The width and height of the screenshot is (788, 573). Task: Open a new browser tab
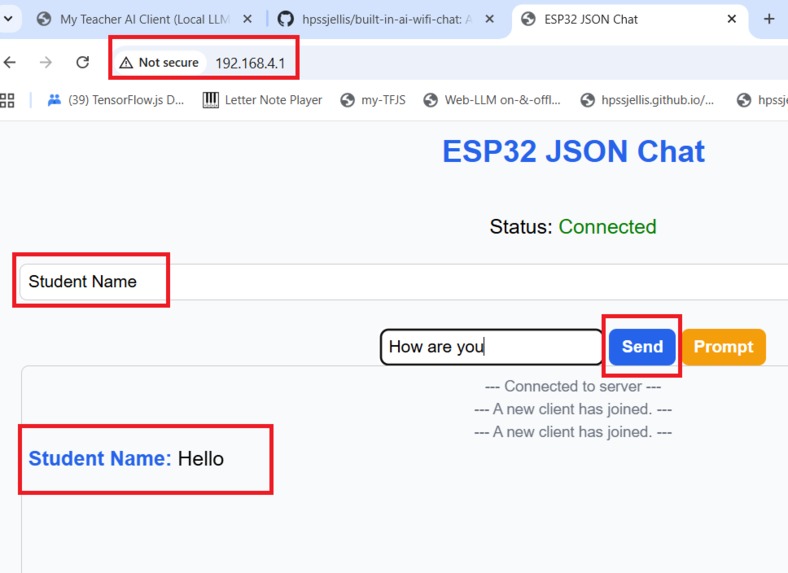coord(769,19)
